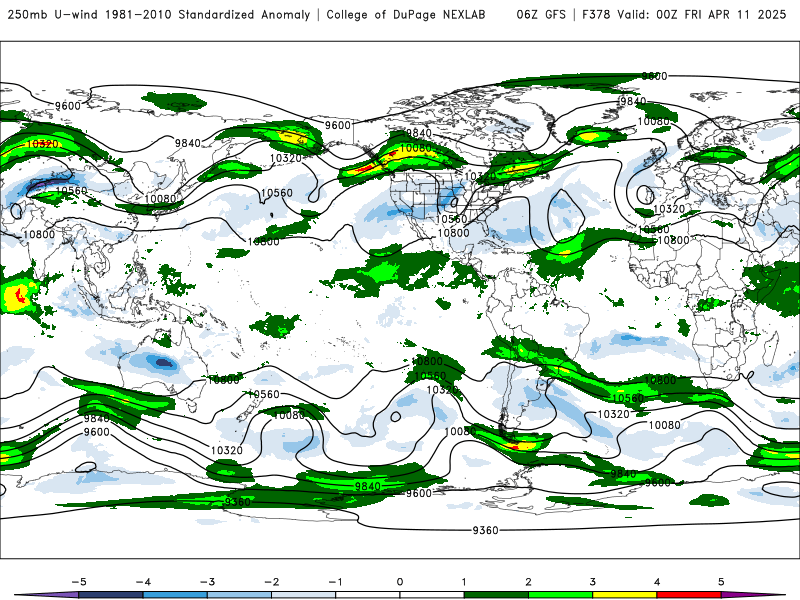The height and width of the screenshot is (600, 800).
Task: Select the 1 label on the color scale
Action: [x=464, y=582]
